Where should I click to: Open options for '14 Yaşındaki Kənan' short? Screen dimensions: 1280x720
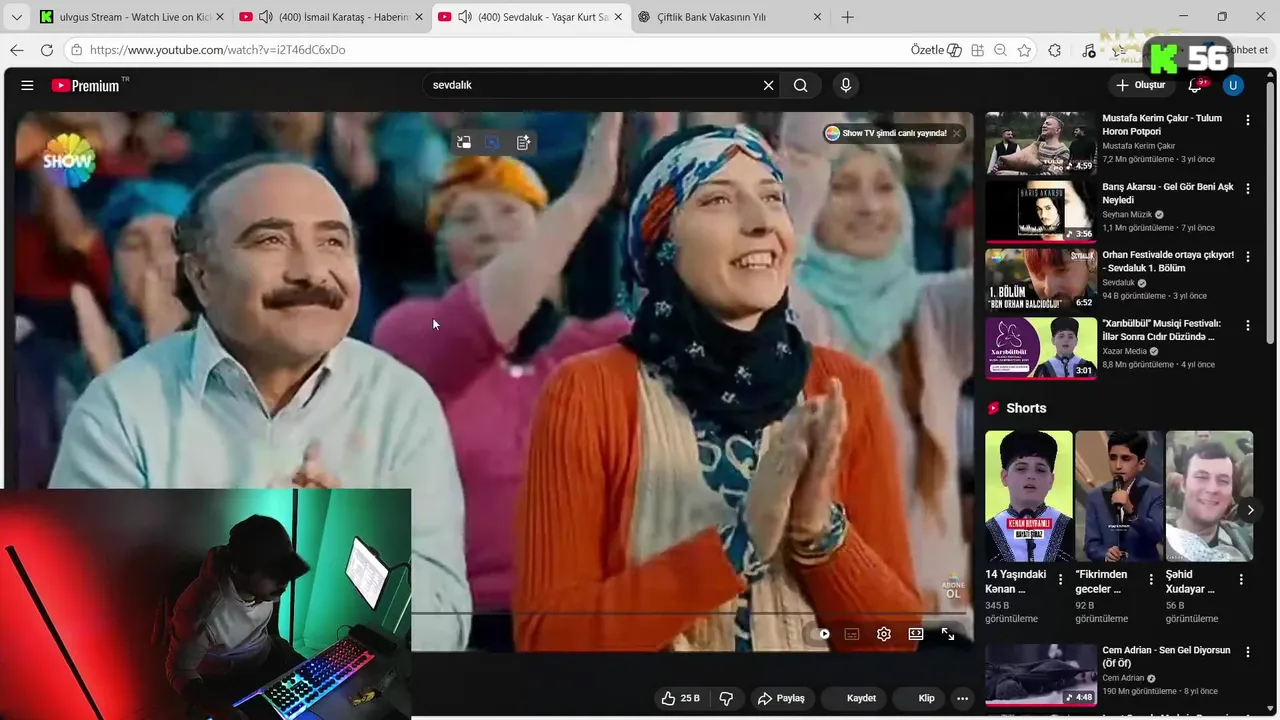[x=1060, y=579]
